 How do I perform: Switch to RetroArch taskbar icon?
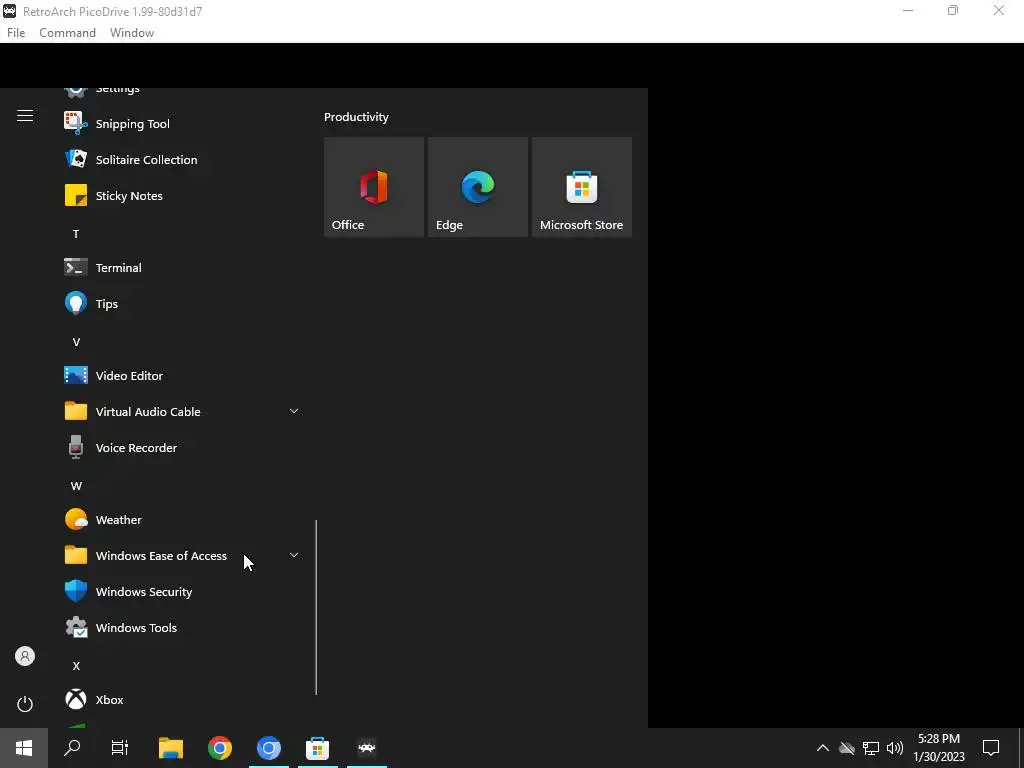(367, 748)
